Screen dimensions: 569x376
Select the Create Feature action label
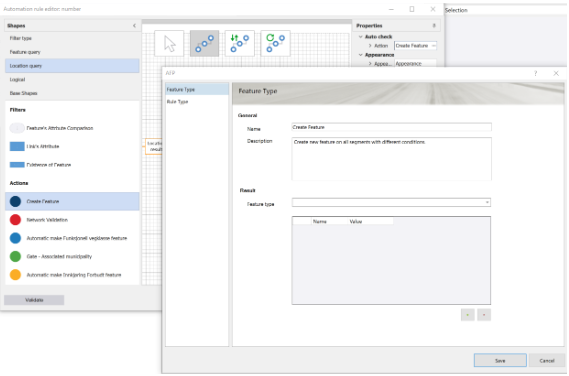(x=43, y=201)
